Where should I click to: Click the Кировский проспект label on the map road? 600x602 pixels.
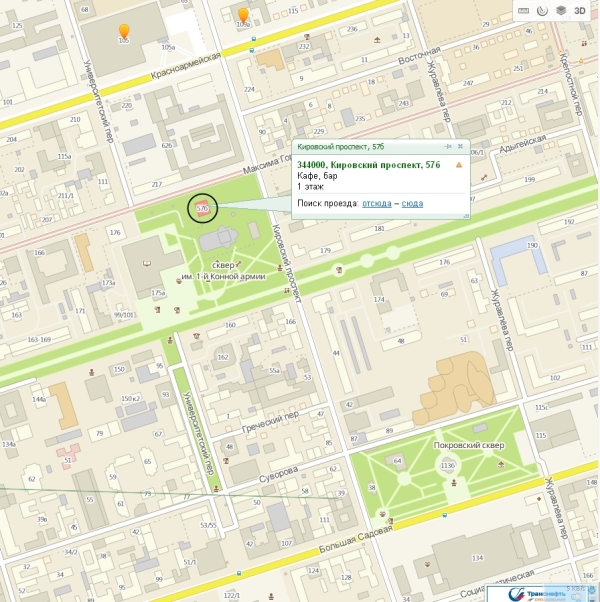click(x=286, y=265)
